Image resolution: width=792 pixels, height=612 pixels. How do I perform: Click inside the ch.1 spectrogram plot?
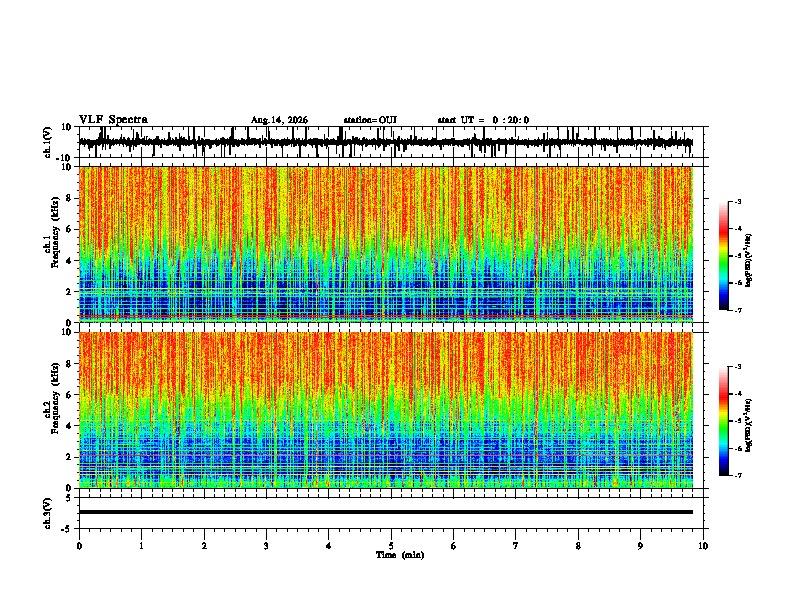tap(386, 244)
